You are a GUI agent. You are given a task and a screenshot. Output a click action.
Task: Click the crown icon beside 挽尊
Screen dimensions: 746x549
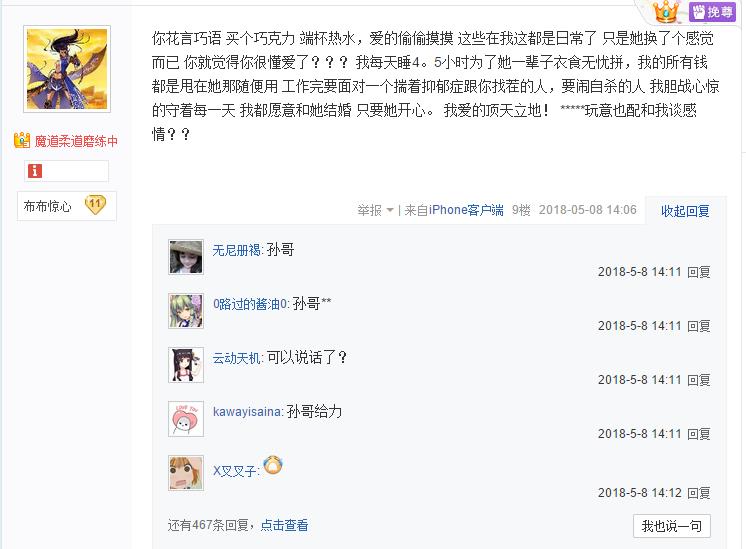coord(667,12)
